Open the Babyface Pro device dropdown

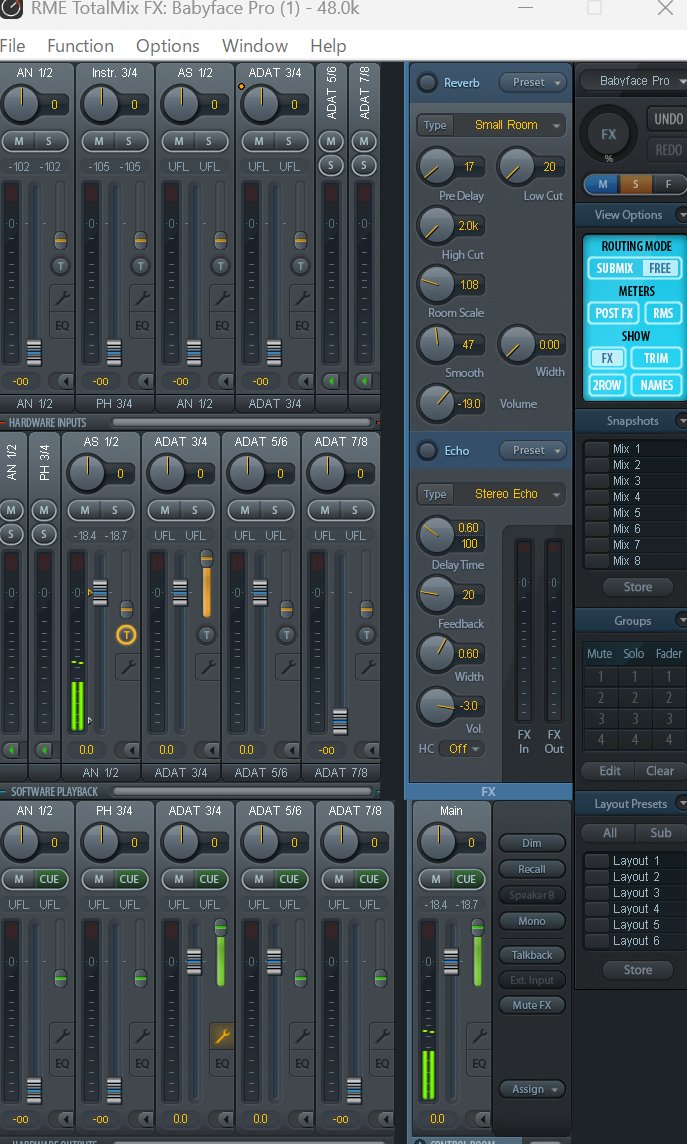(634, 81)
